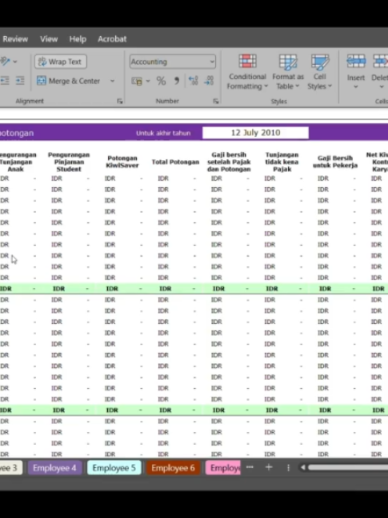Expand Conditional Formatting dropdown arrow

266,86
